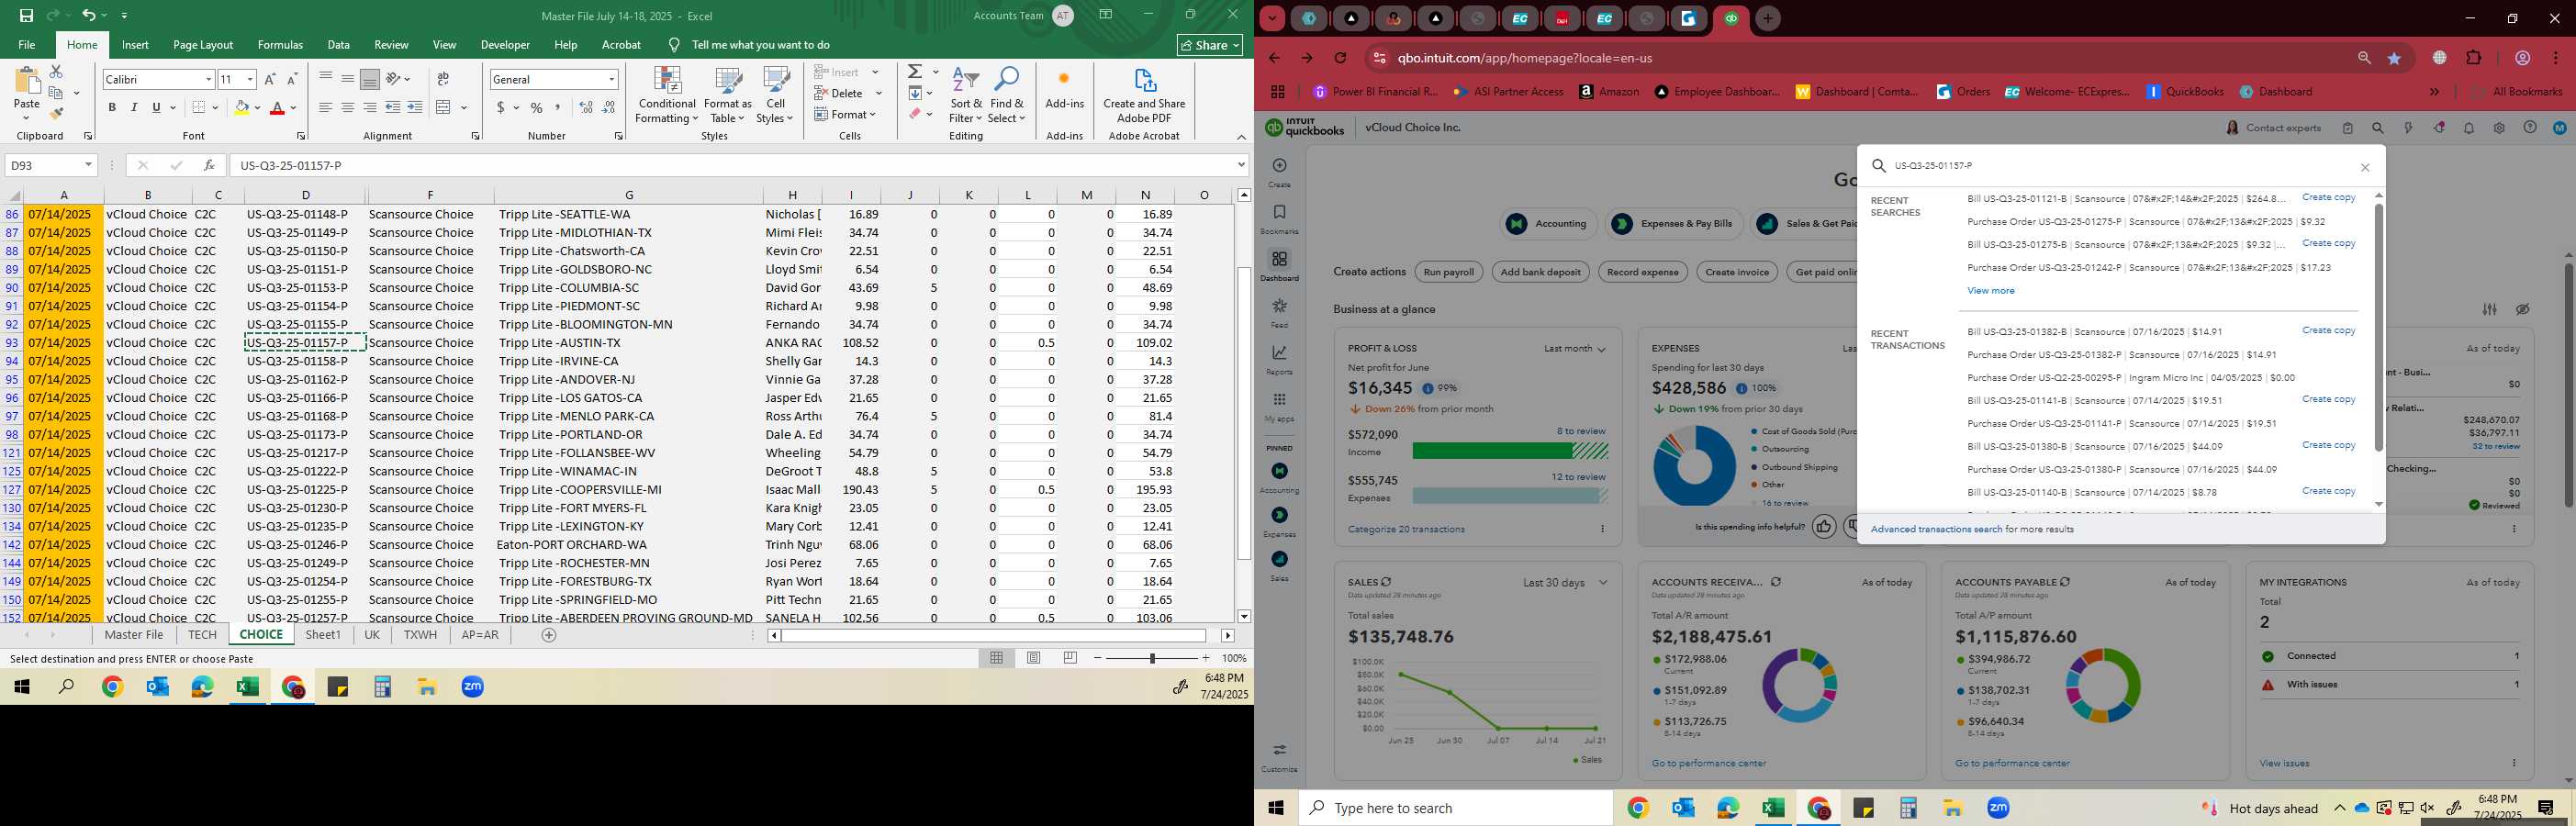Click Excel Save icon in title bar

click(26, 15)
